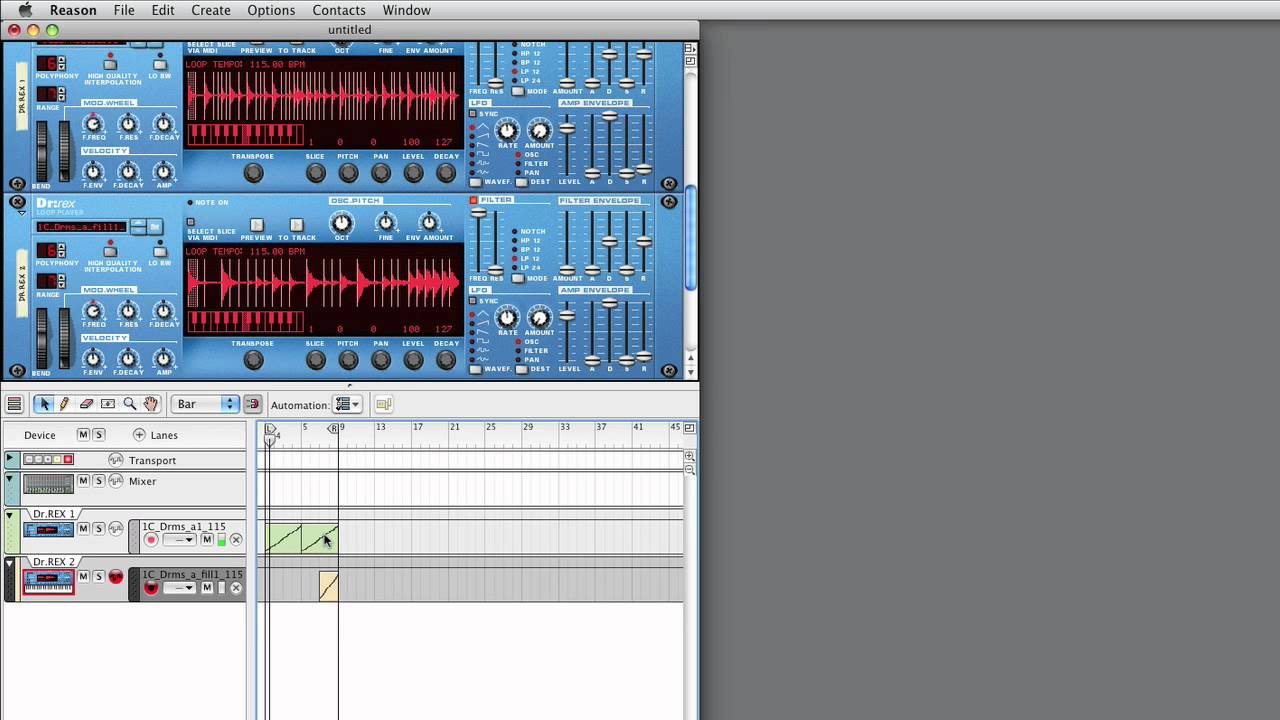Open the Contacts menu

pyautogui.click(x=339, y=10)
